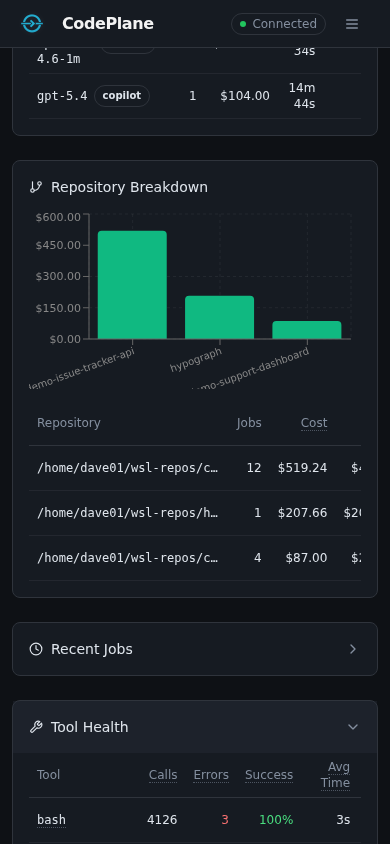390x844 pixels.
Task: Select the repository row costing $519.24
Action: pyautogui.click(x=195, y=468)
